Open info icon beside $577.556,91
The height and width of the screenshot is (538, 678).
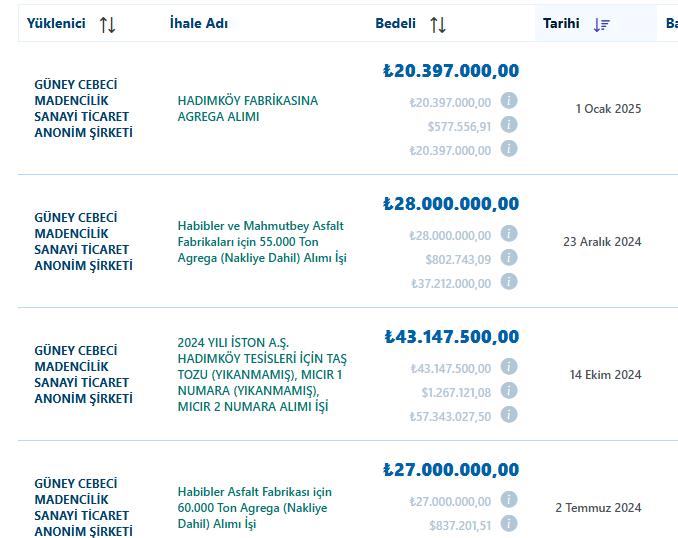(509, 125)
